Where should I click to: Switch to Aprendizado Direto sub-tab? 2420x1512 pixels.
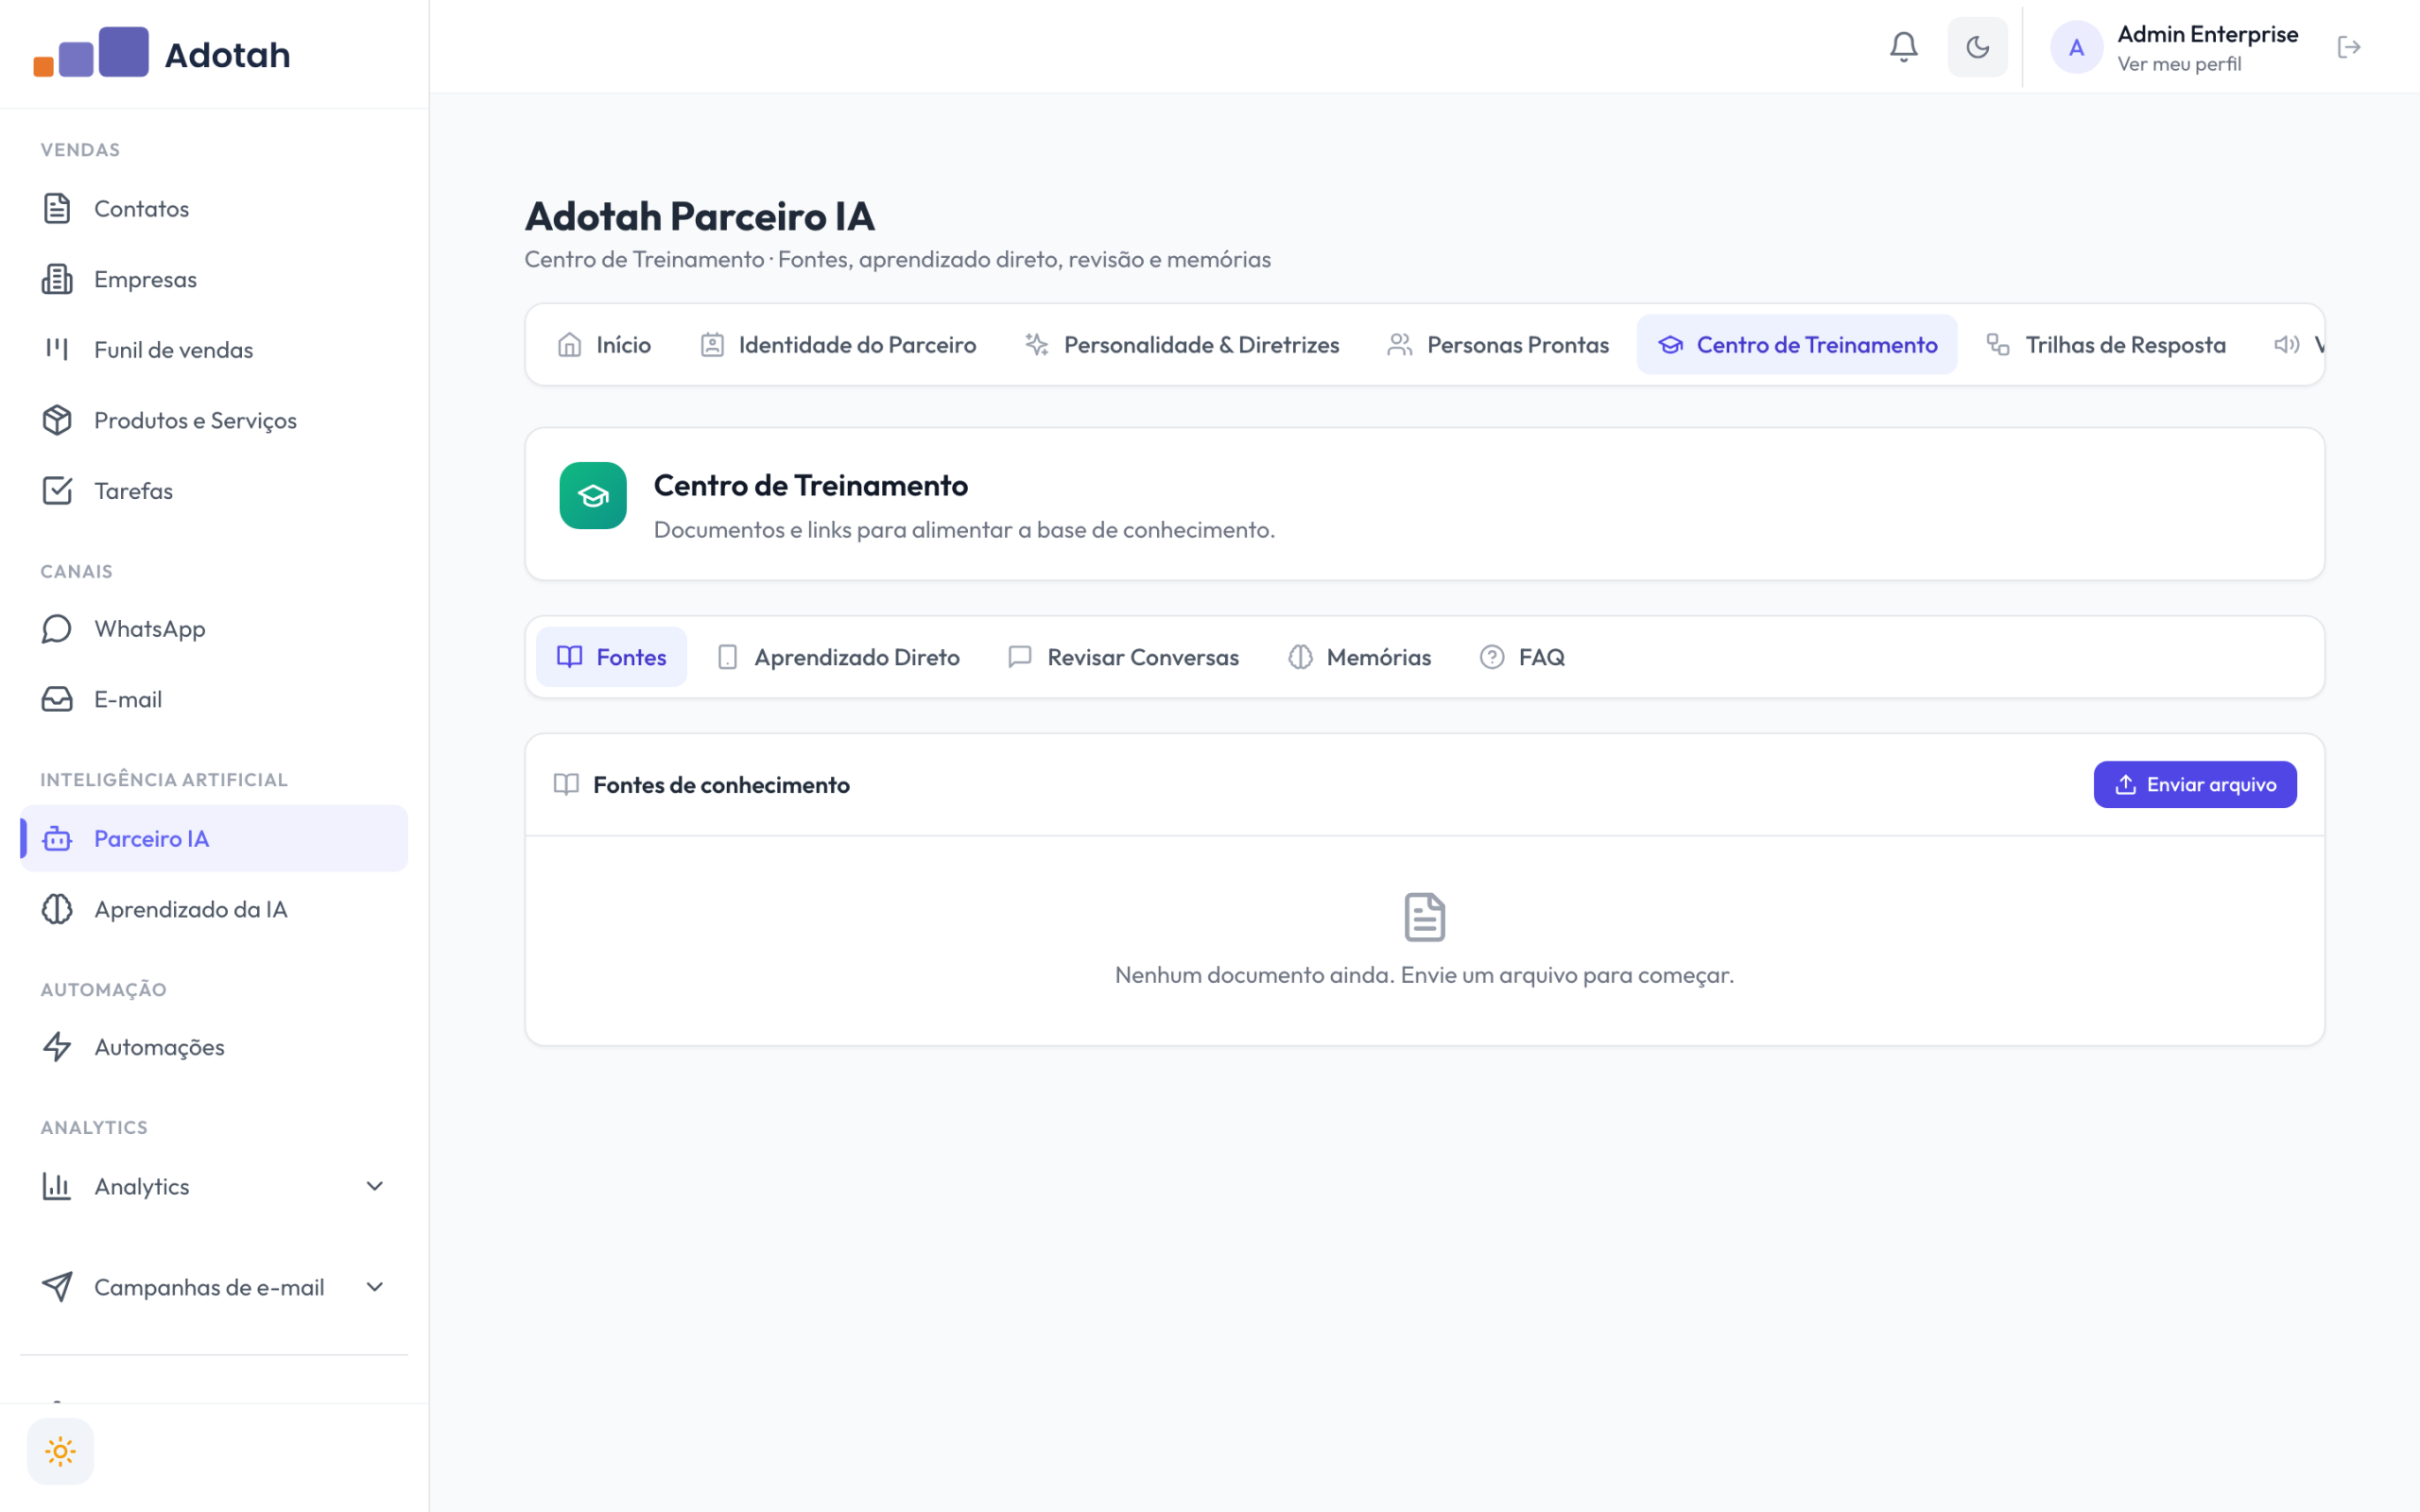pos(838,657)
